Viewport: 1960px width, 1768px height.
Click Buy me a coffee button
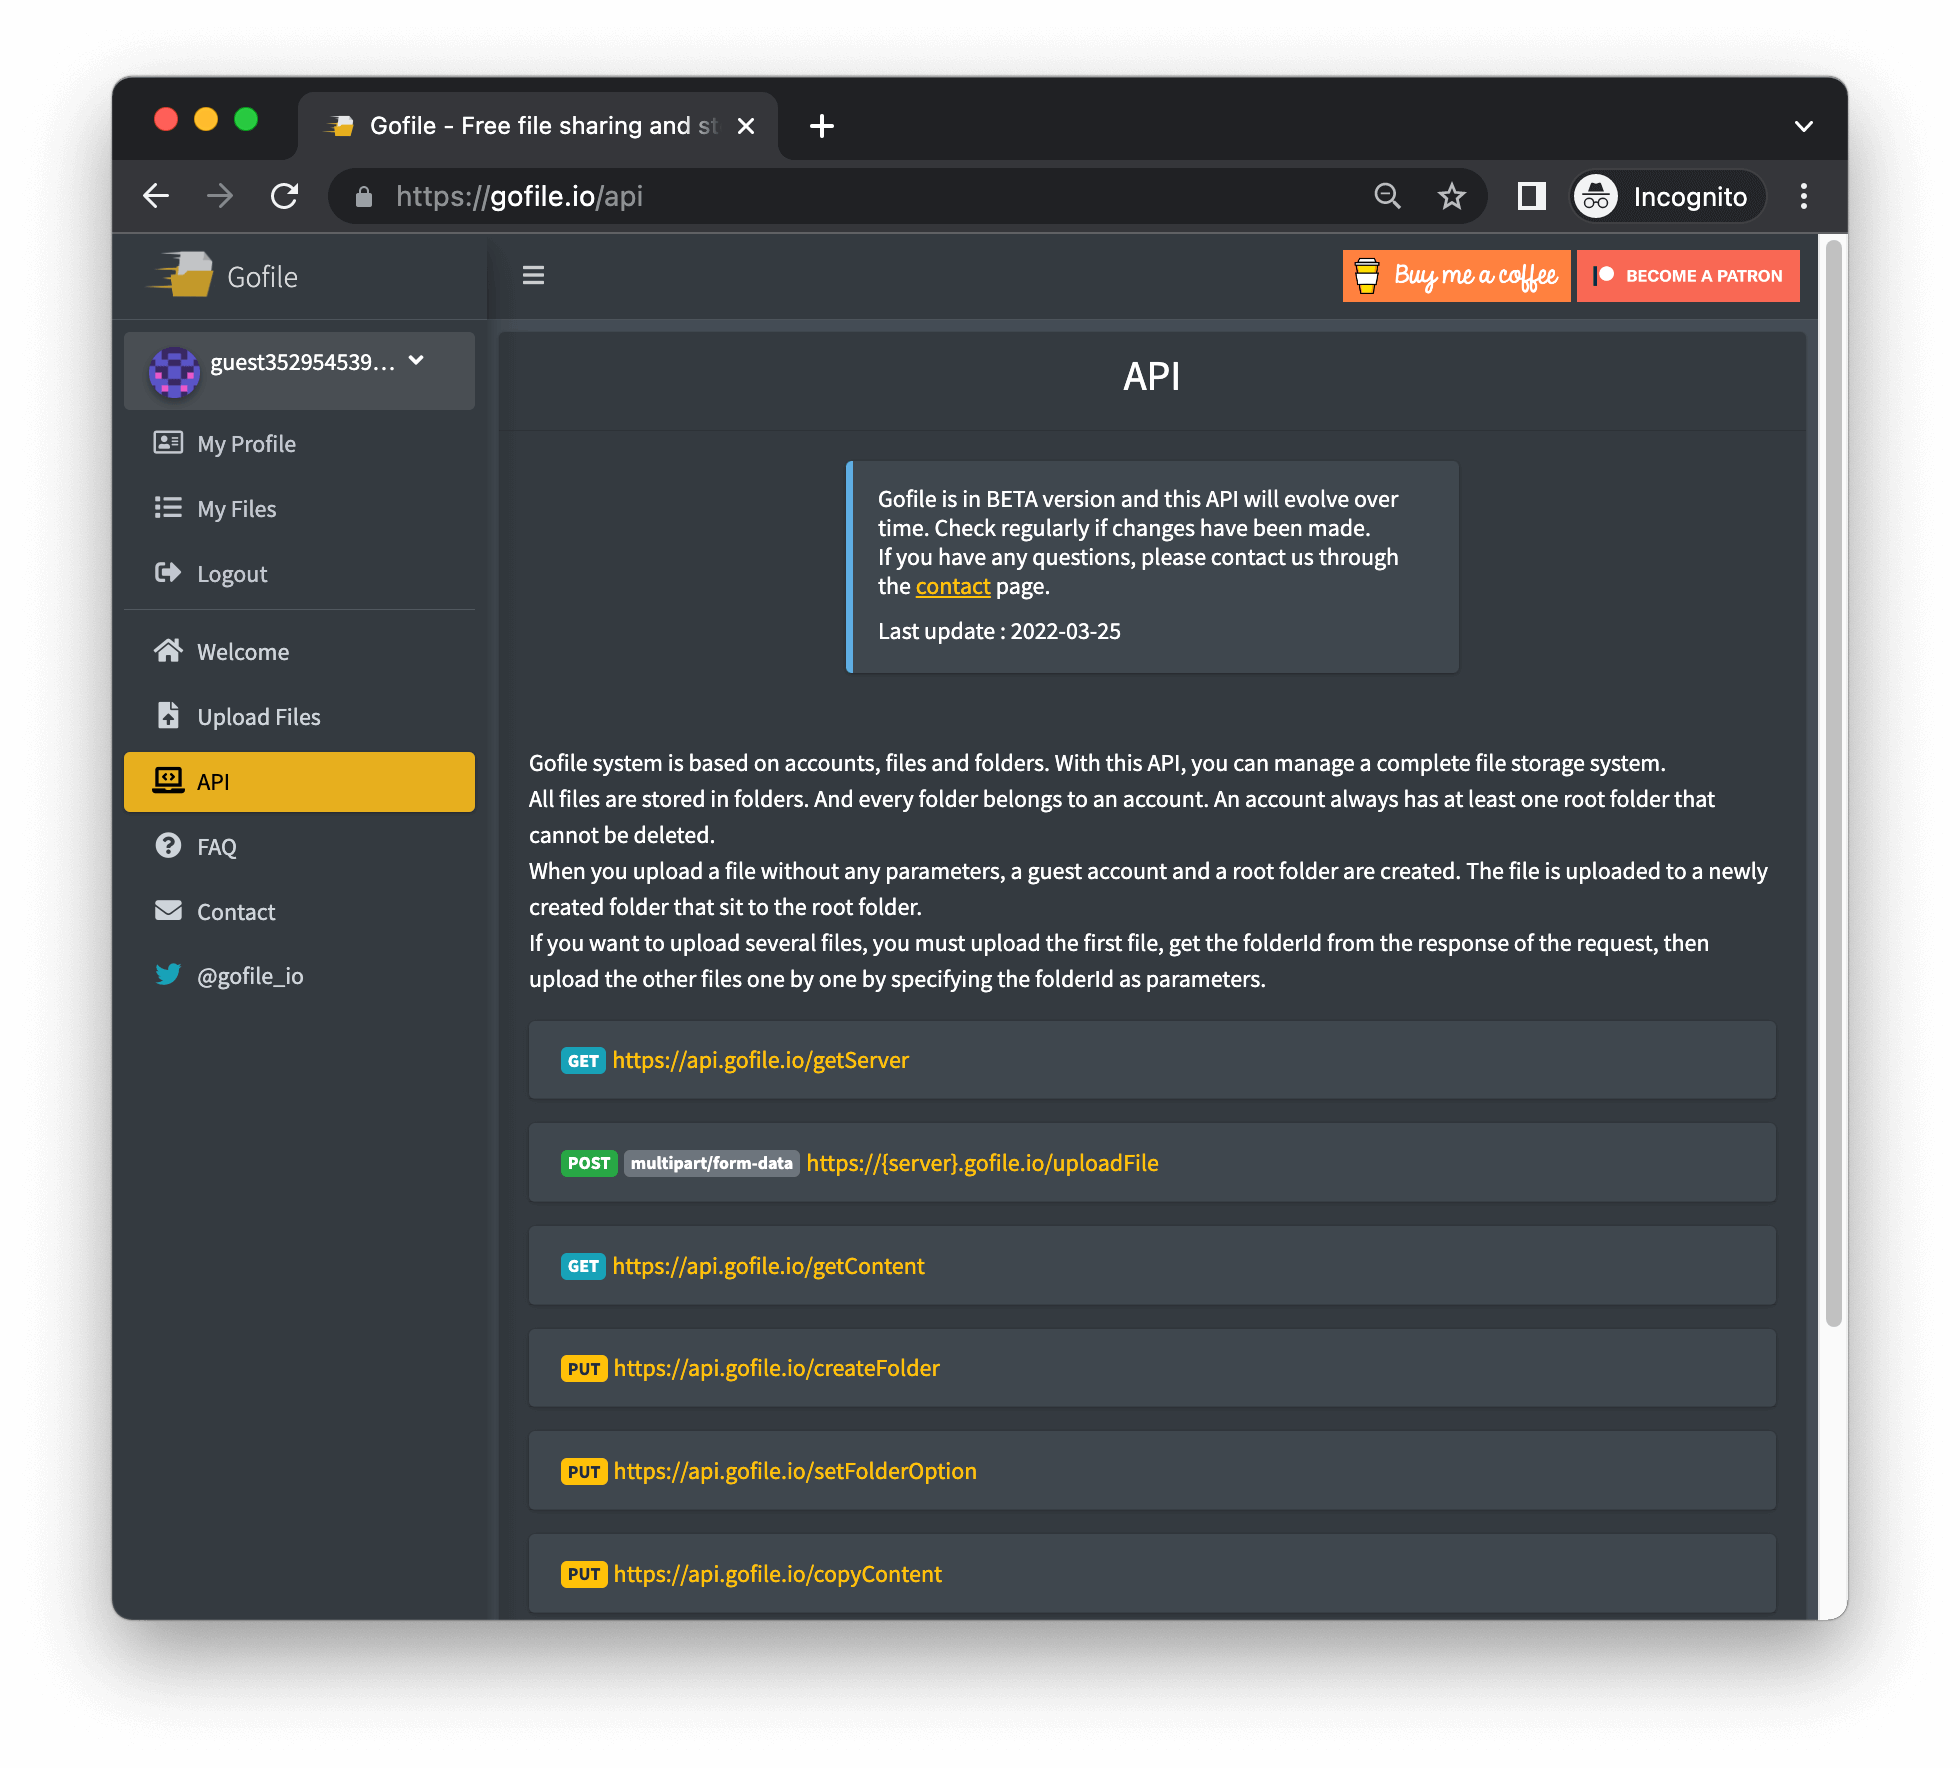(1456, 276)
